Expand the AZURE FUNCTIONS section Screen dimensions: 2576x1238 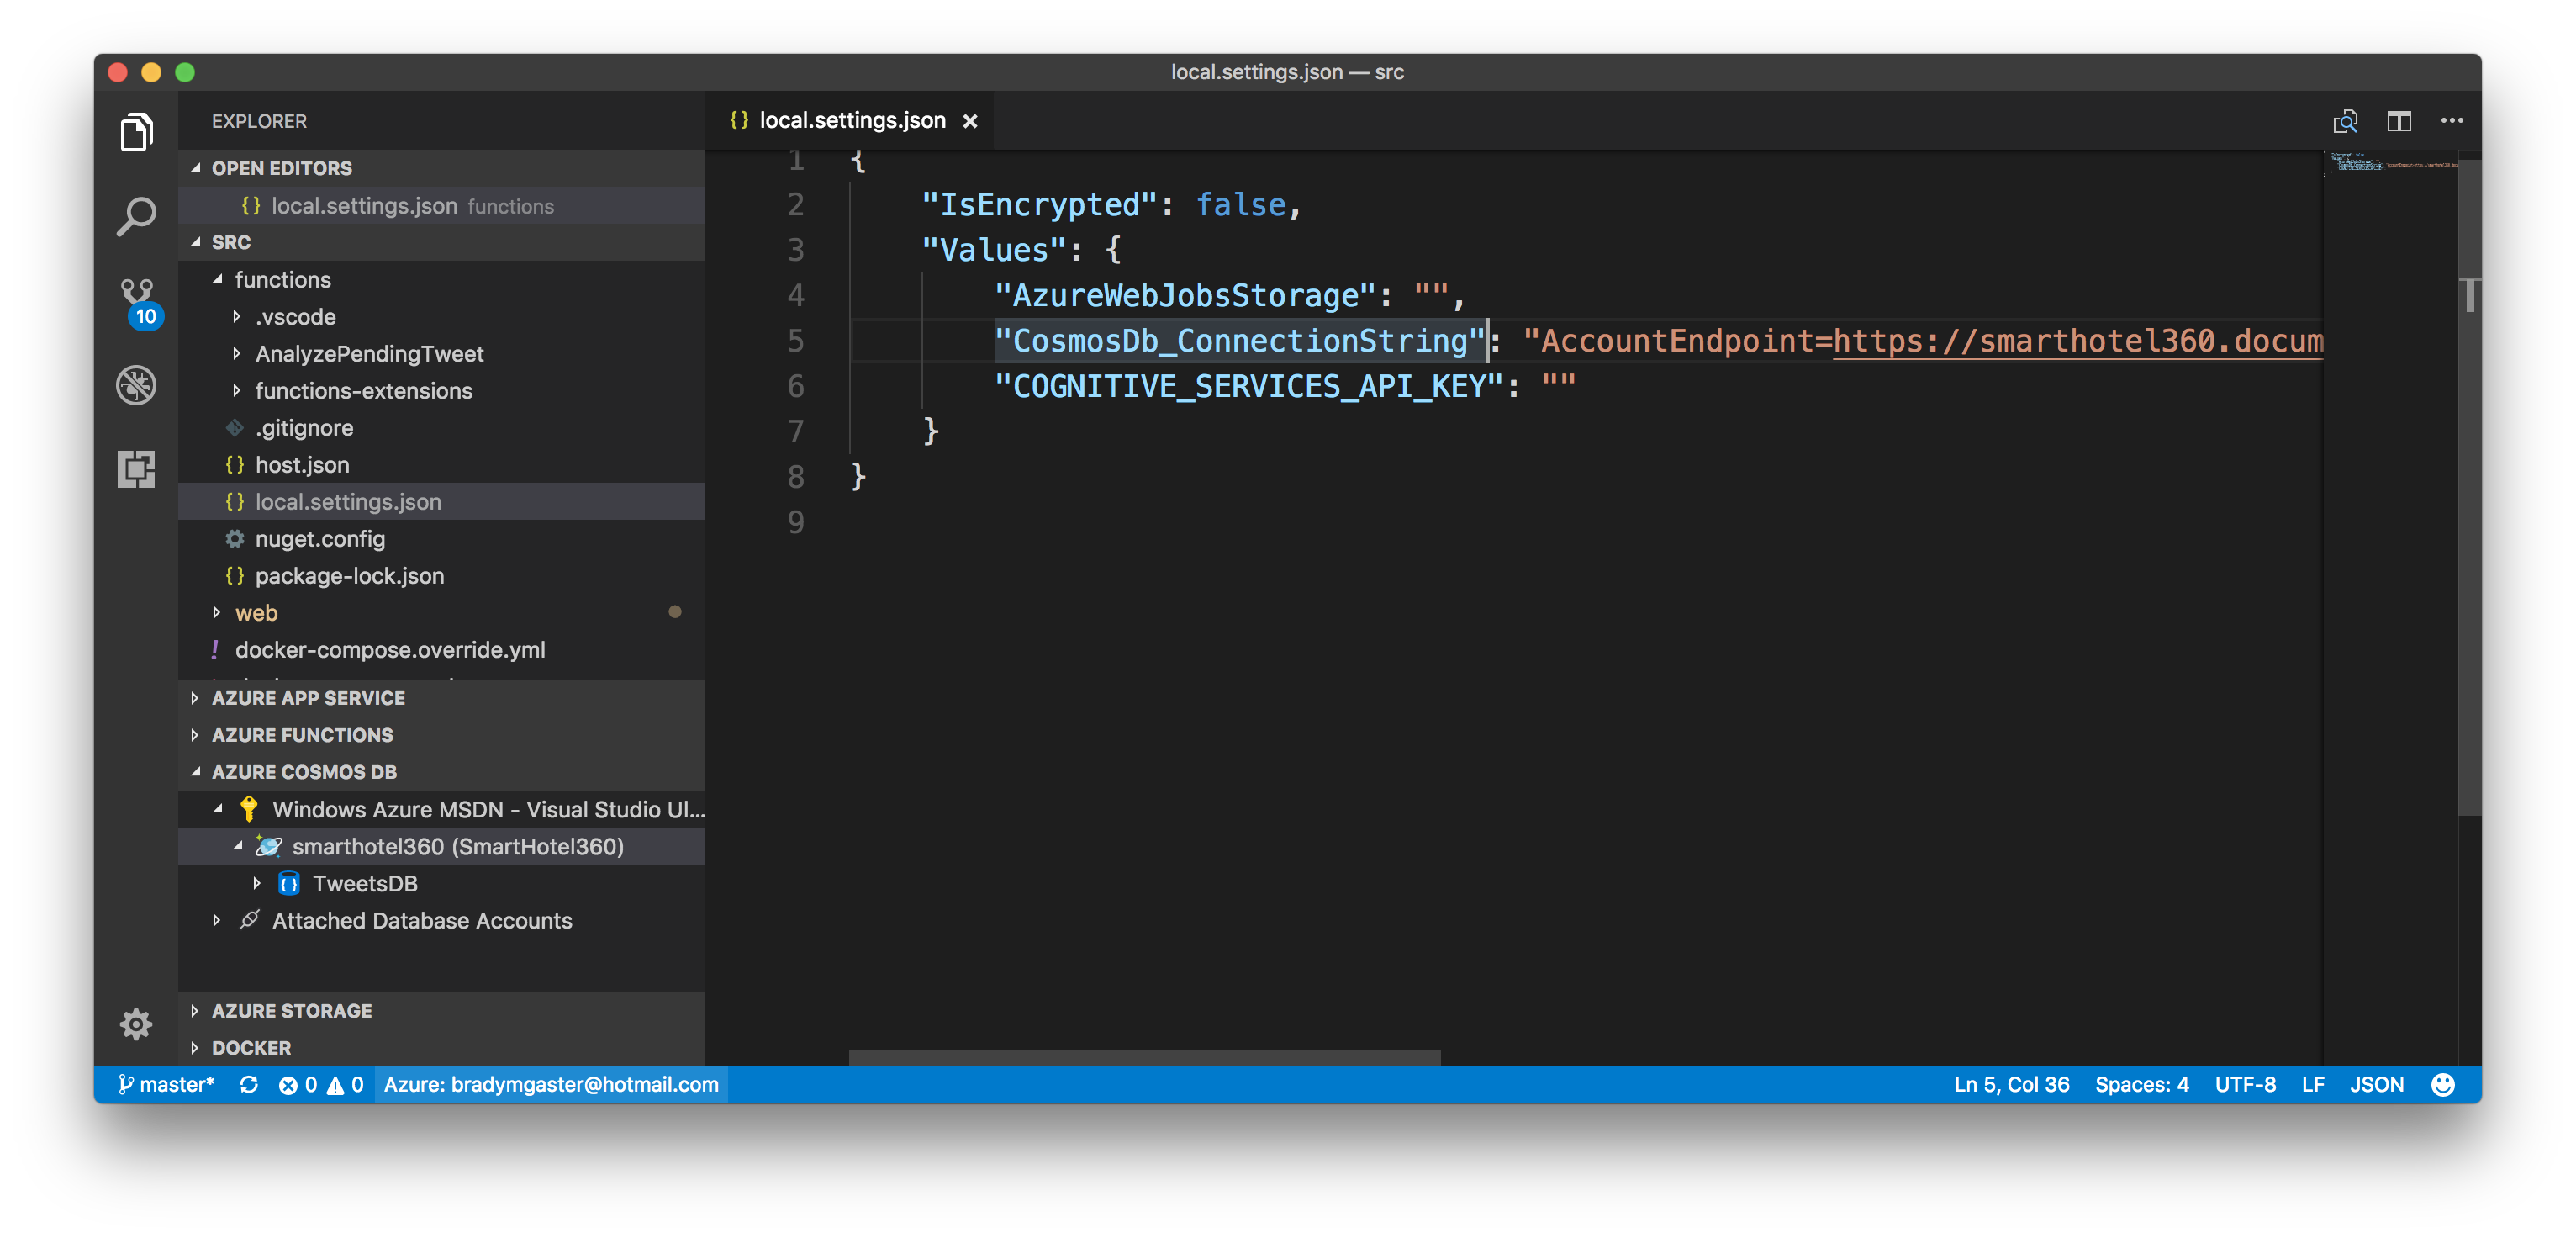point(301,735)
